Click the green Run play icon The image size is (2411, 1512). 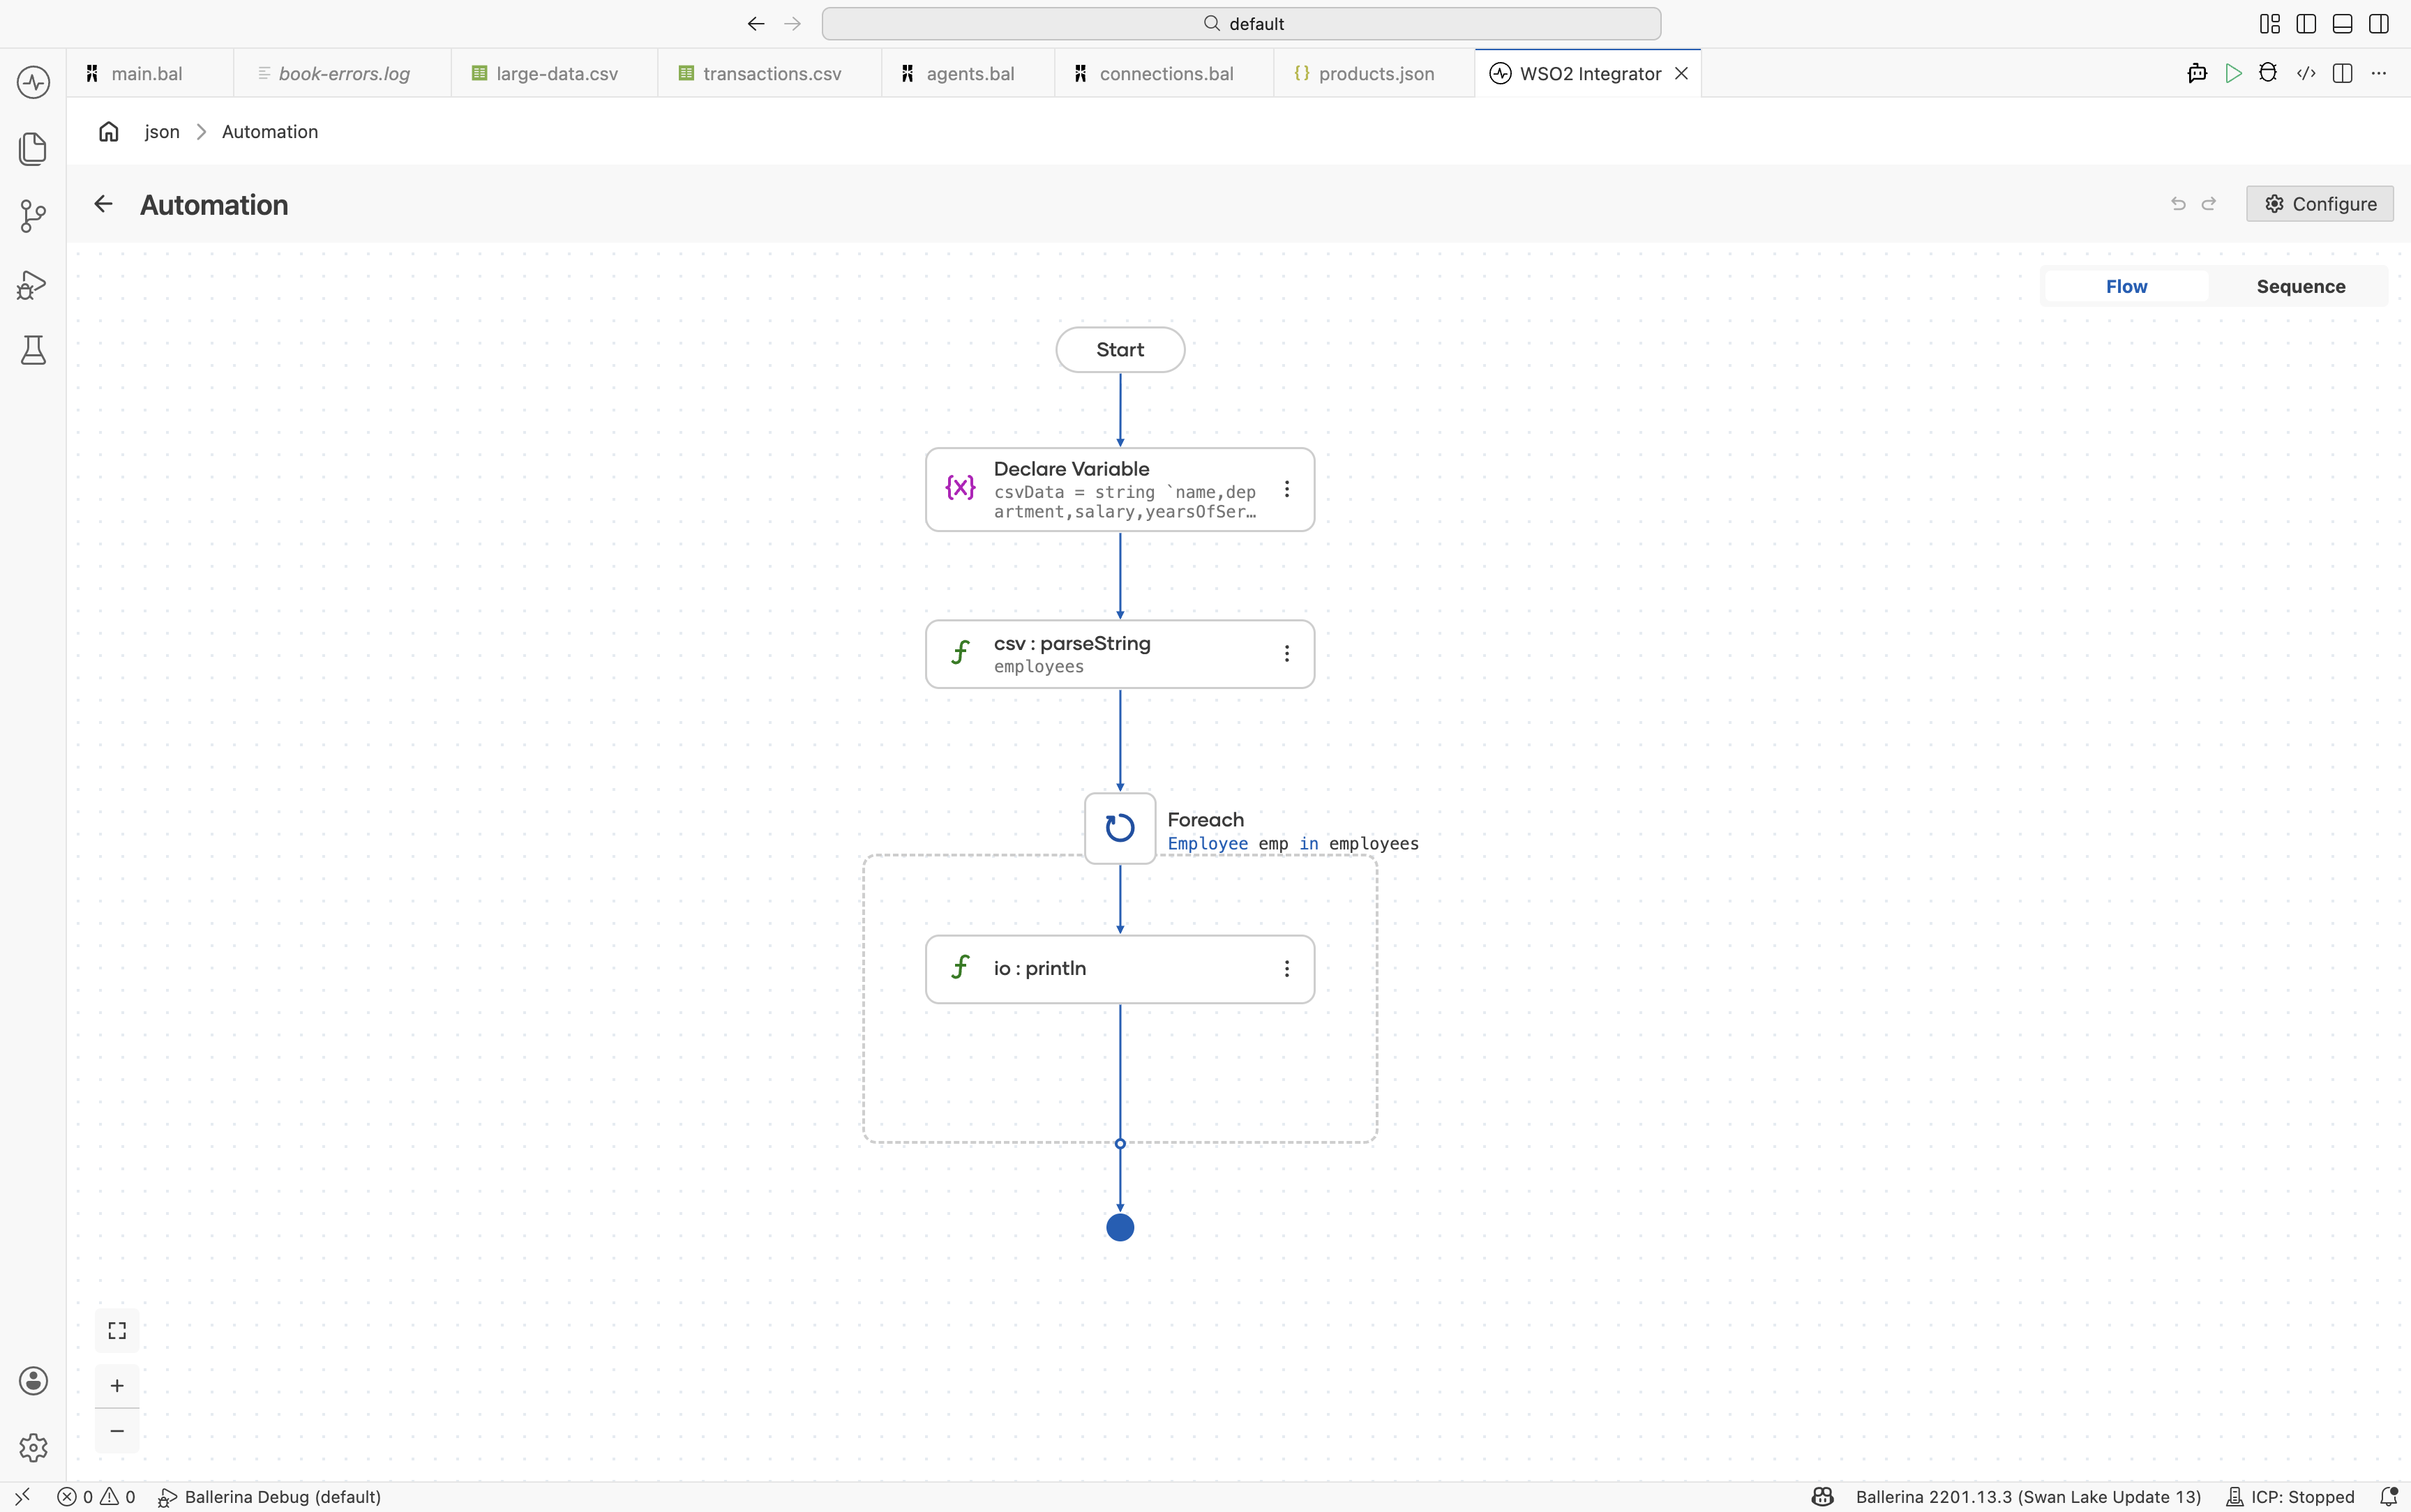pyautogui.click(x=2233, y=73)
